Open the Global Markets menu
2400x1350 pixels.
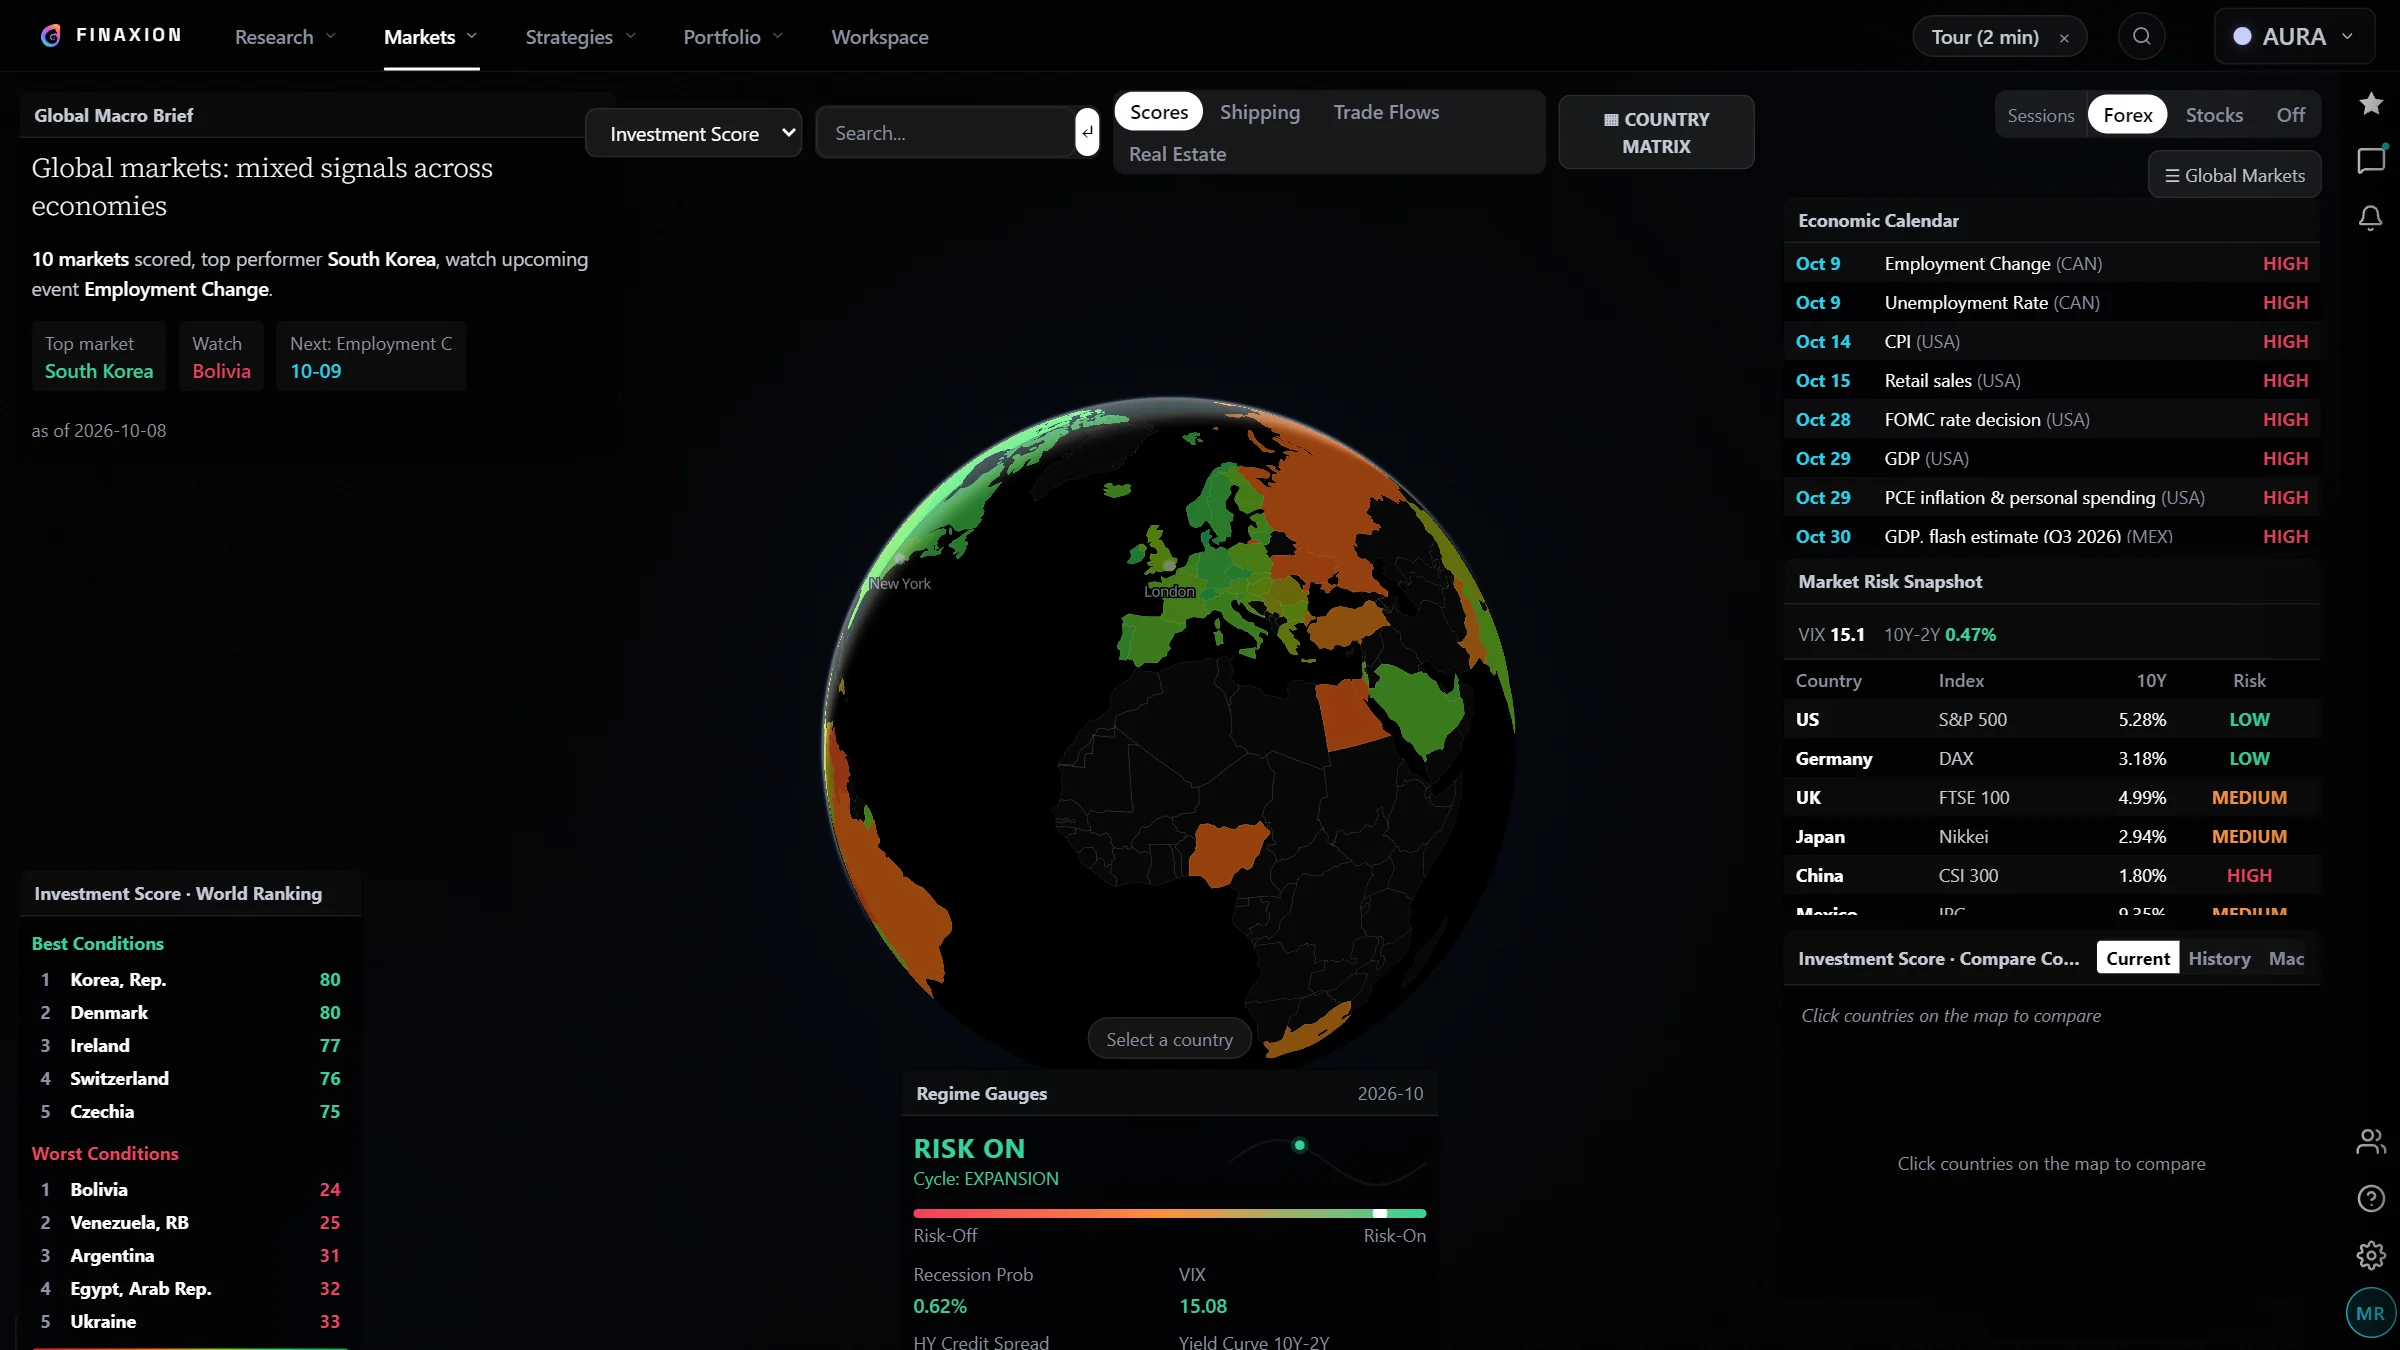point(2235,175)
